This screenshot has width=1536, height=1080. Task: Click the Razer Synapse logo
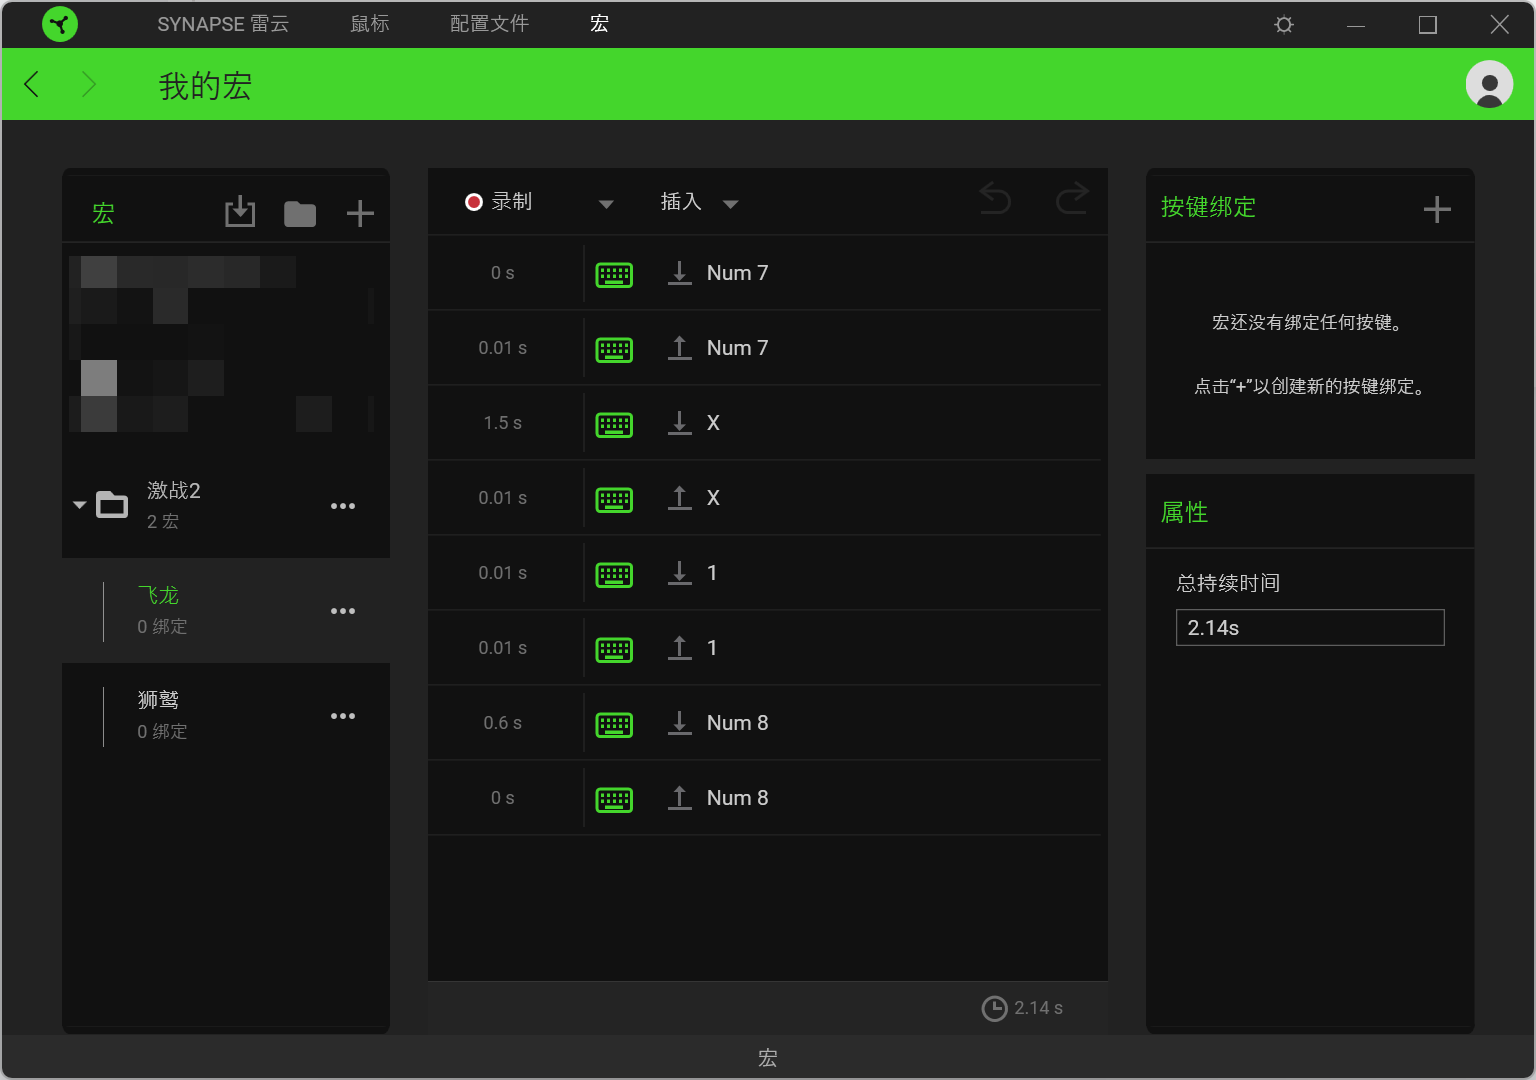tap(60, 24)
